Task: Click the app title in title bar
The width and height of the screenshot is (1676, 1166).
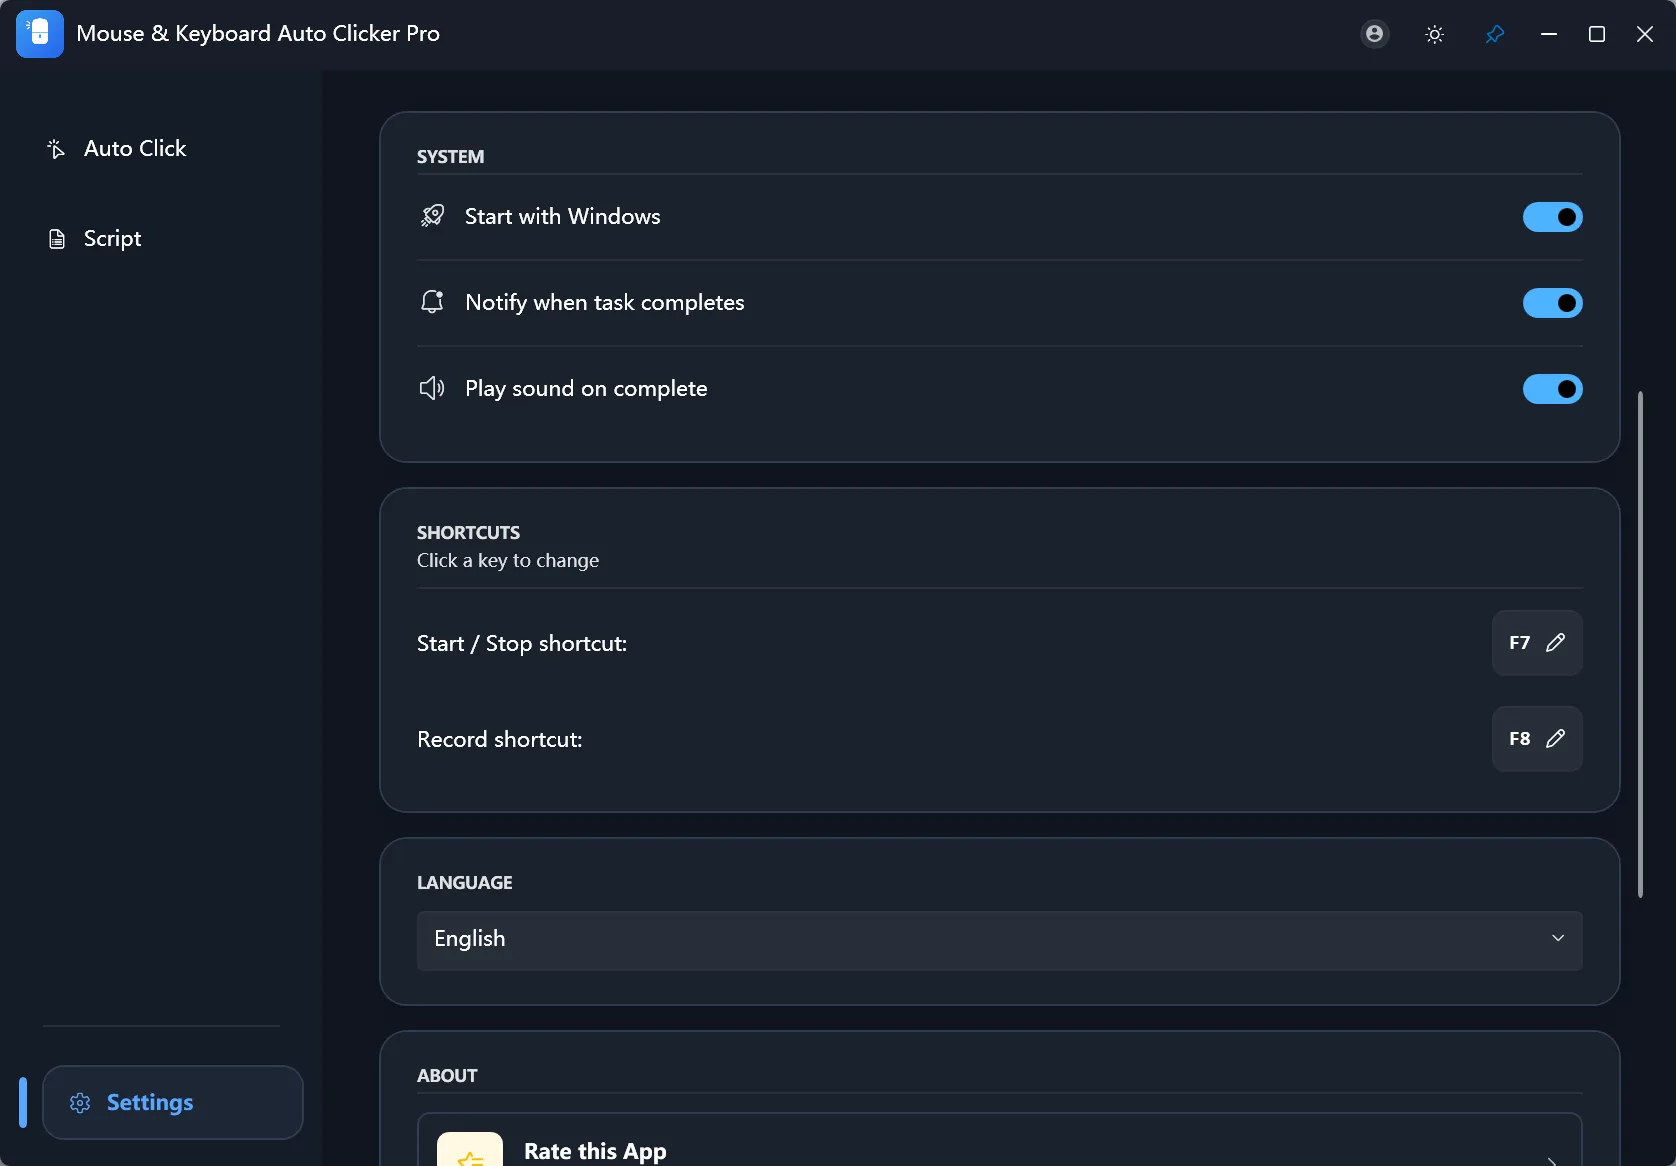Action: pos(258,34)
